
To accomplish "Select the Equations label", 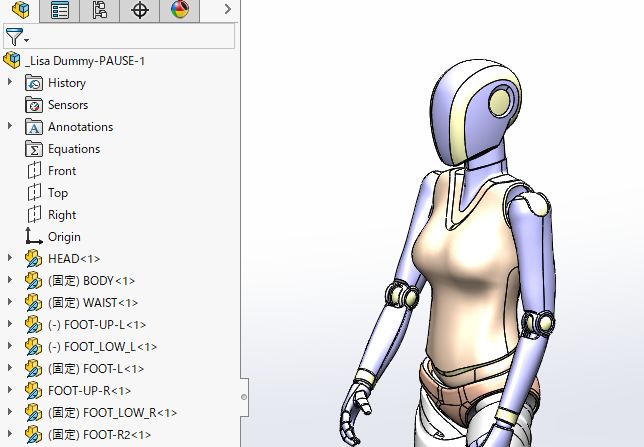I will pyautogui.click(x=74, y=149).
